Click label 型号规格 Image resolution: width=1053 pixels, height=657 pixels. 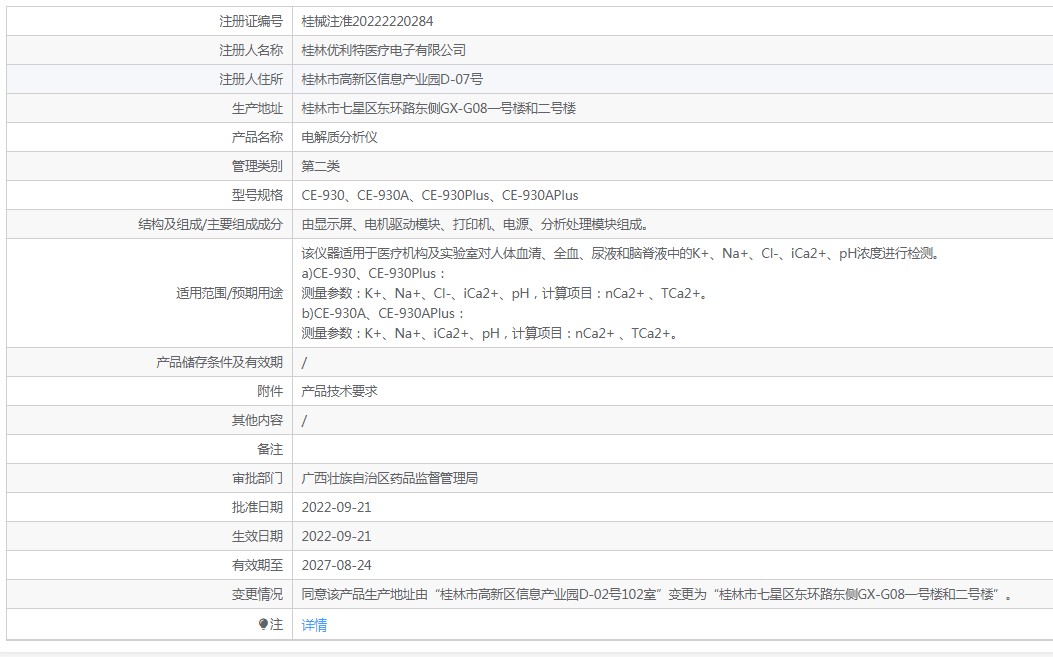[x=257, y=195]
